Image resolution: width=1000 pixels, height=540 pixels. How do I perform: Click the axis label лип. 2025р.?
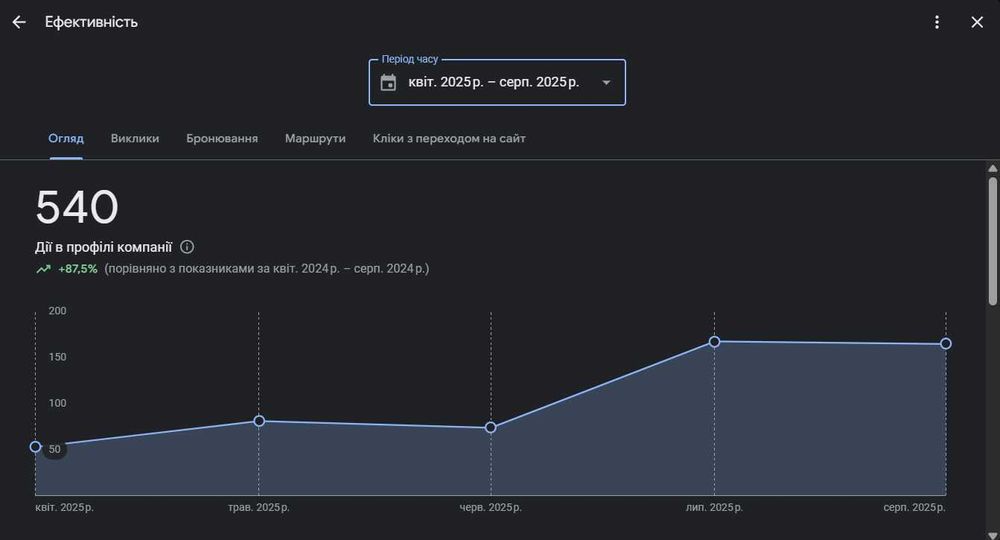click(x=714, y=507)
